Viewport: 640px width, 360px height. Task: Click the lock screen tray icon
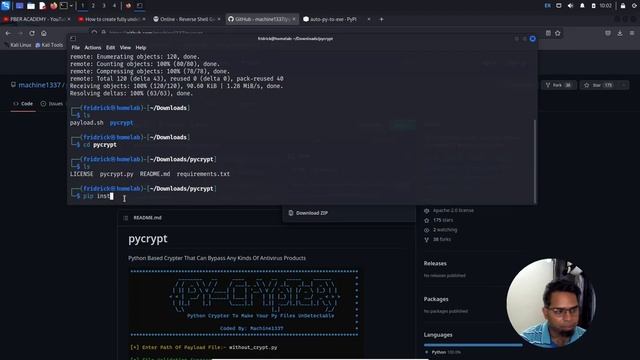(623, 6)
